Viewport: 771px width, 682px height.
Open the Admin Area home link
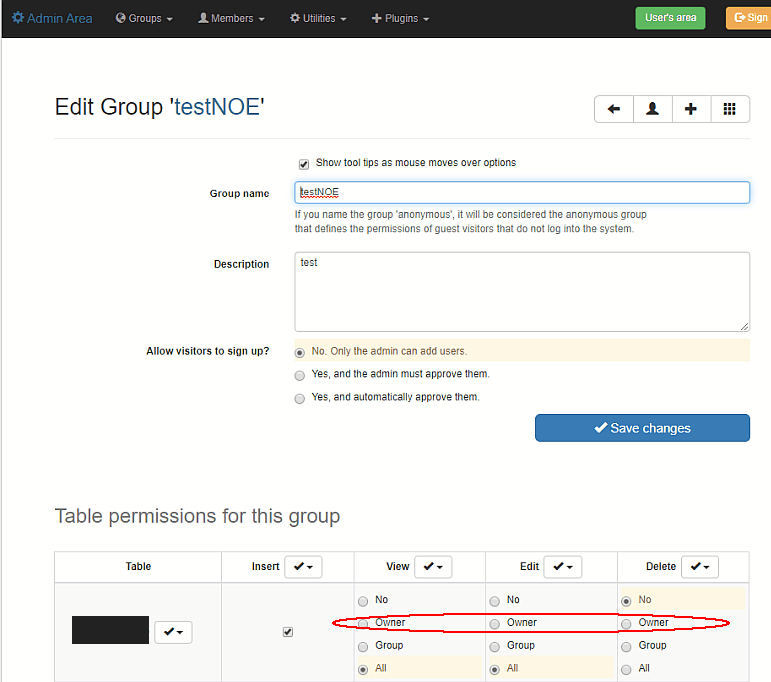click(x=52, y=18)
